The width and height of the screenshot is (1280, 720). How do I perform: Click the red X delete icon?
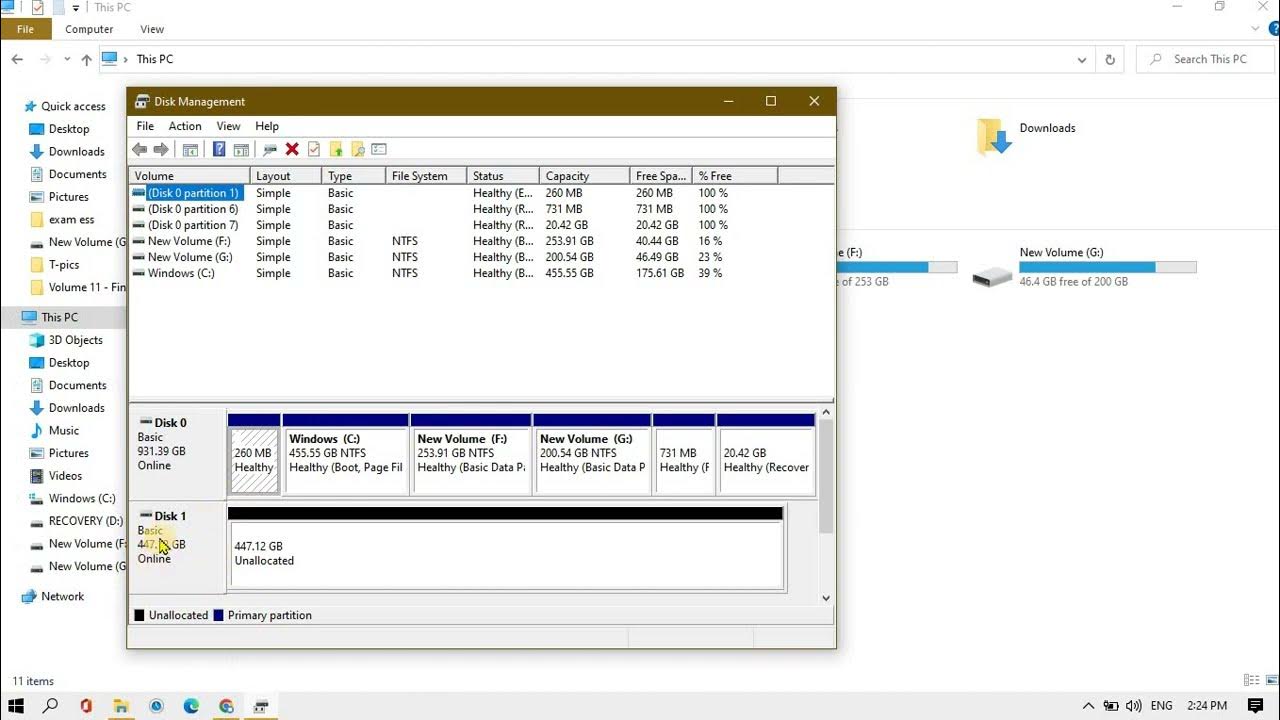292,149
